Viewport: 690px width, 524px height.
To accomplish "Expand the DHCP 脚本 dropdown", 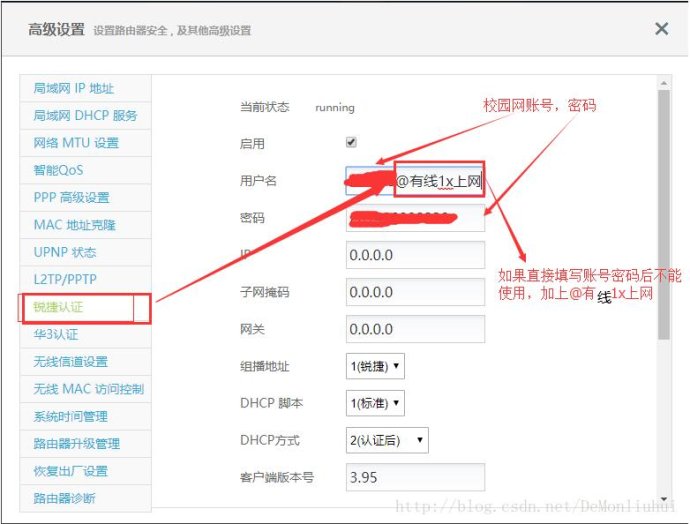I will click(376, 403).
